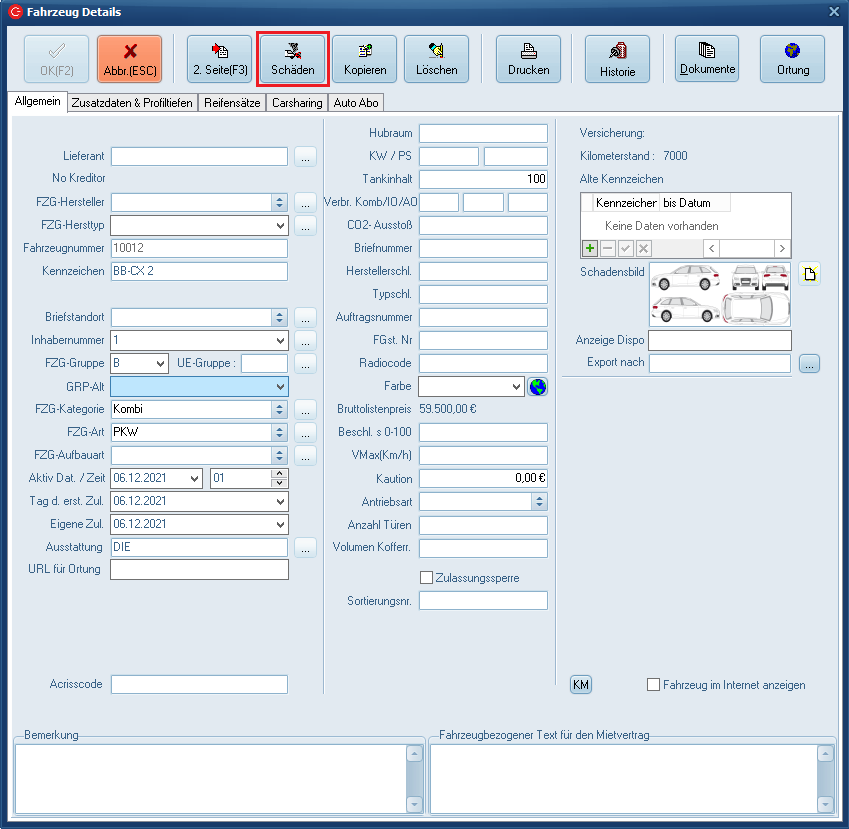The height and width of the screenshot is (829, 849).
Task: Expand the FZG-Gruppe dropdown
Action: [x=159, y=364]
